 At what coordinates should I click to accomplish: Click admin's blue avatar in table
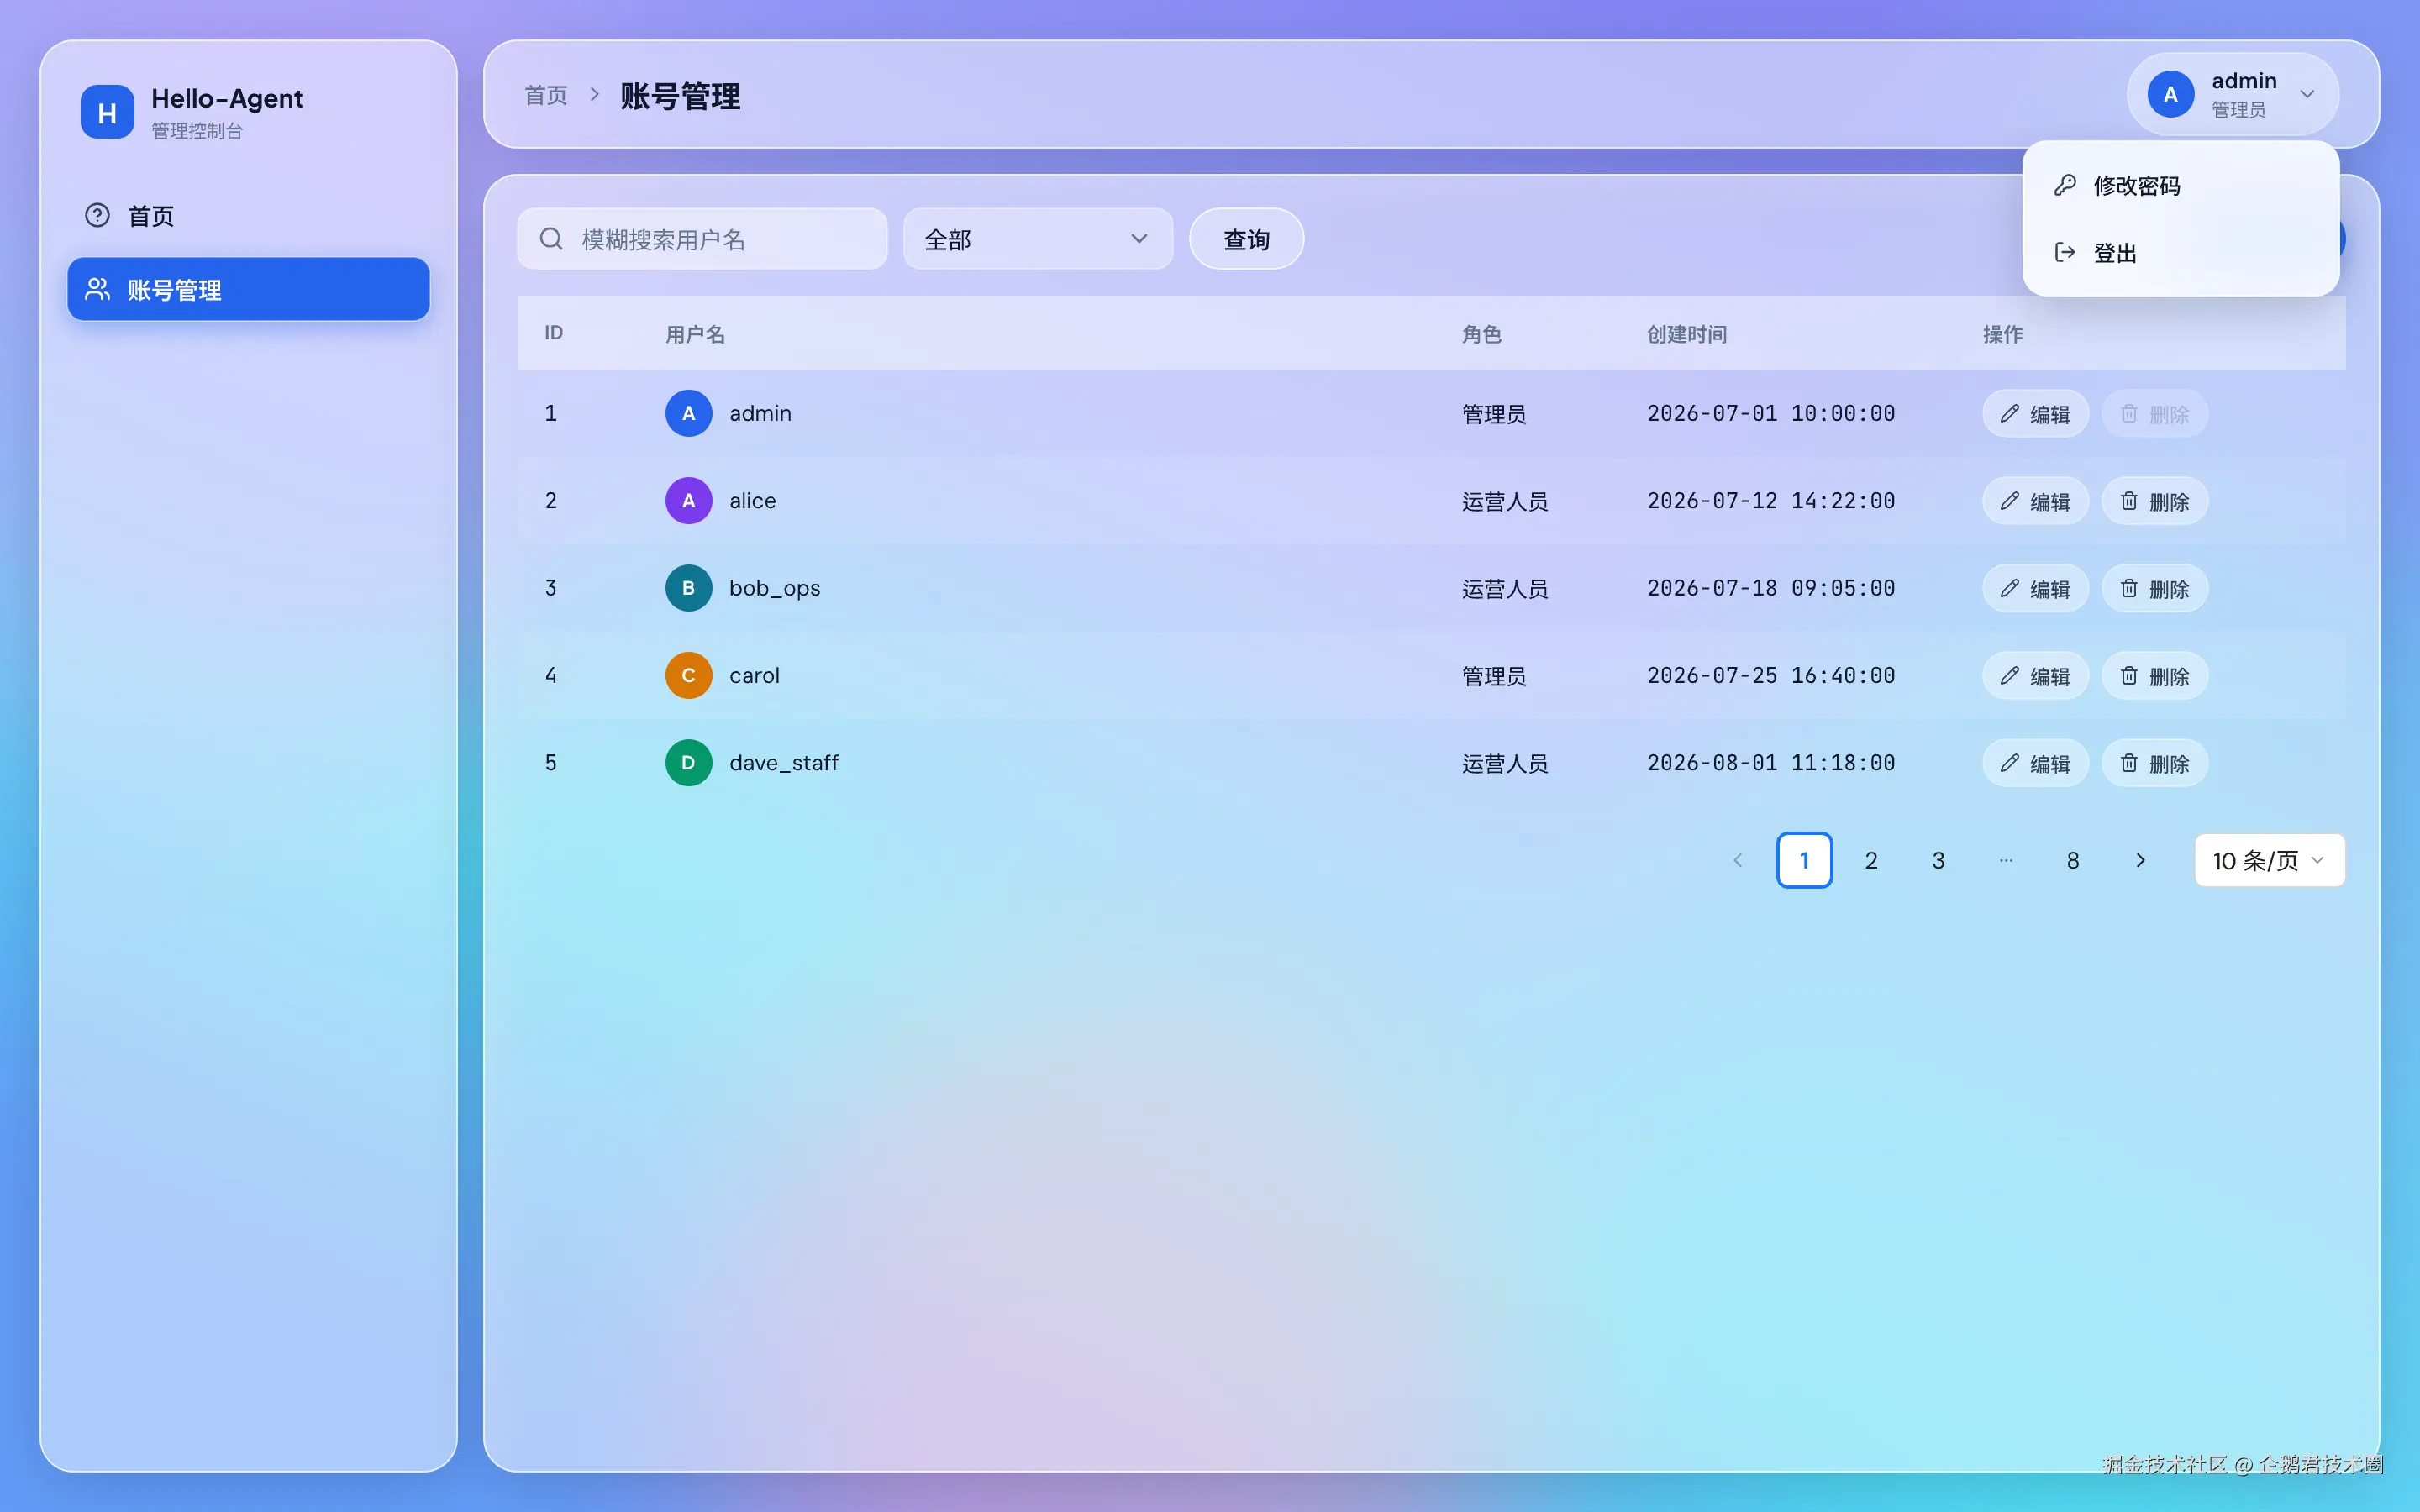(x=688, y=413)
